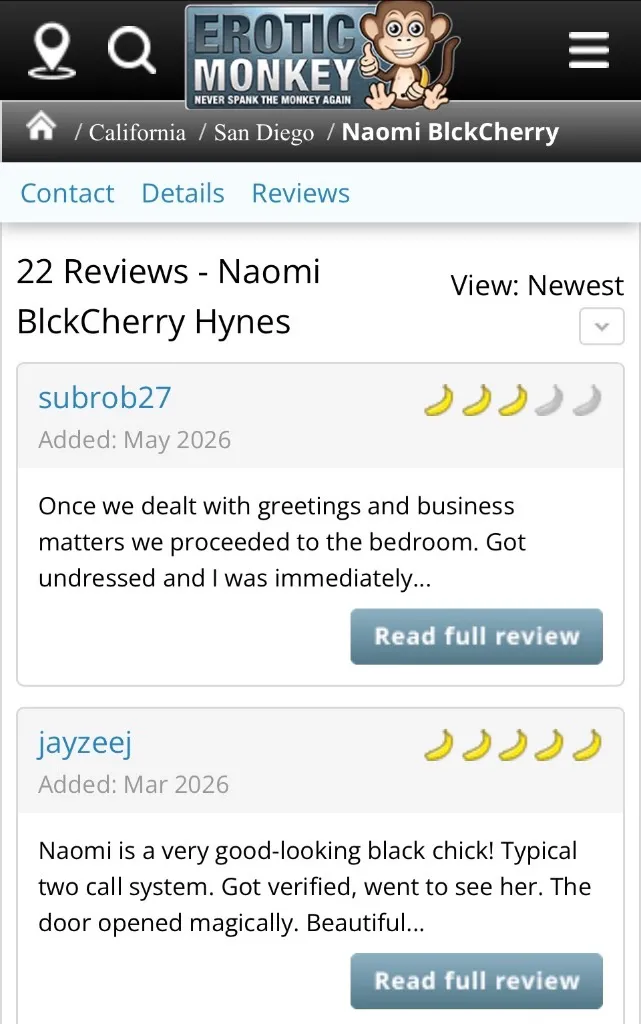Viewport: 641px width, 1024px height.
Task: Switch to the Contact tab
Action: pyautogui.click(x=67, y=193)
